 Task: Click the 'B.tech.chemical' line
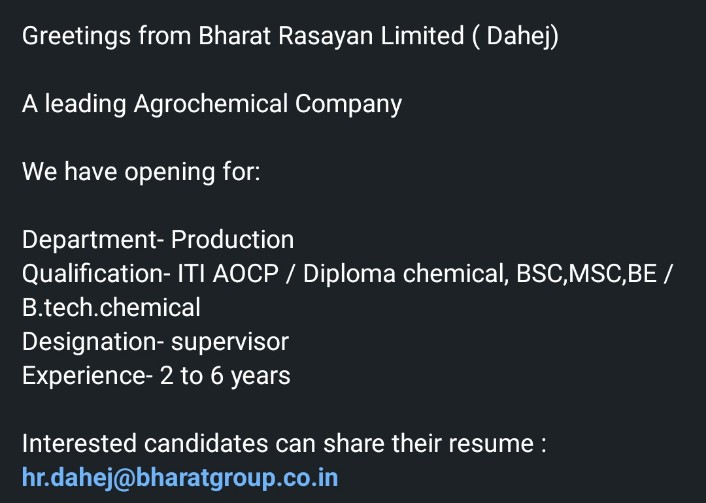[111, 308]
